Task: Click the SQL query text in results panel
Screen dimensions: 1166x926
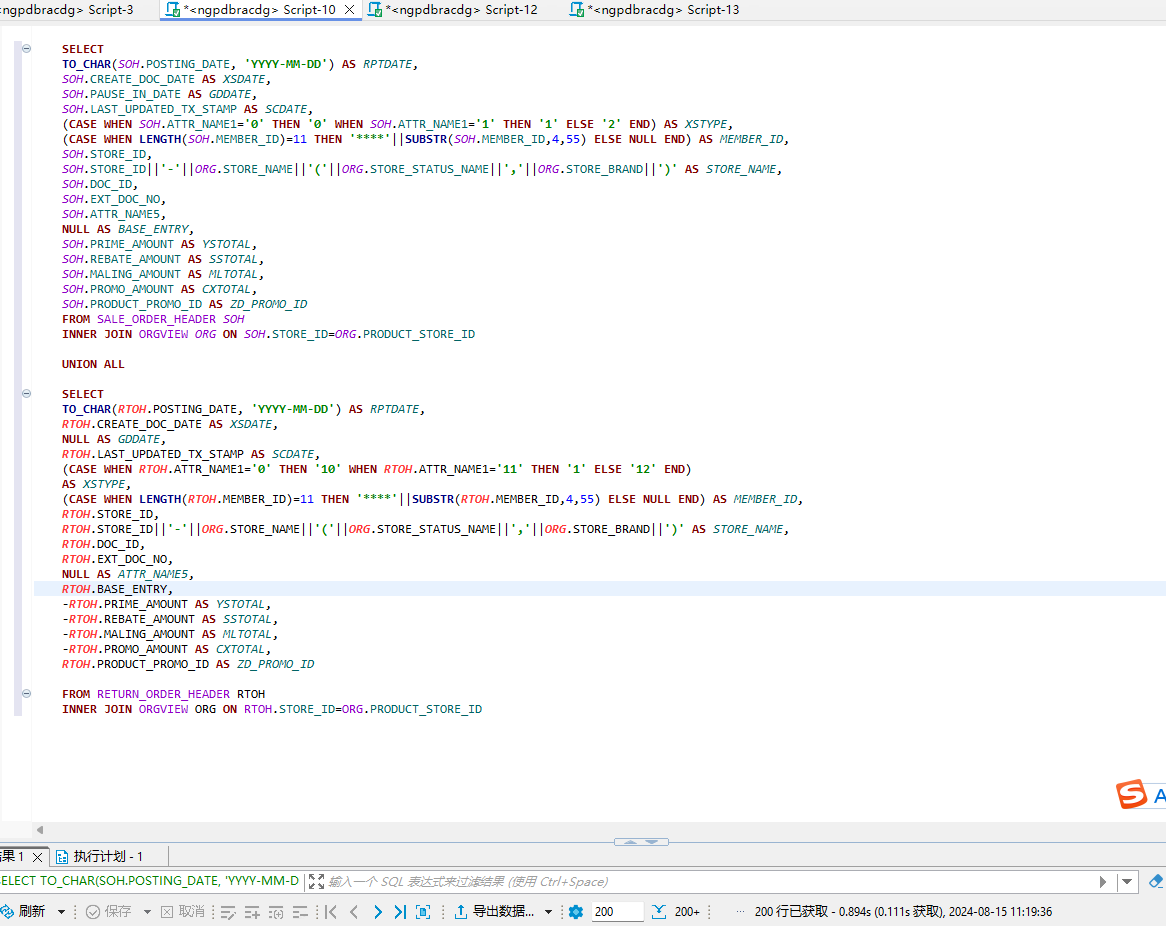Action: (149, 881)
